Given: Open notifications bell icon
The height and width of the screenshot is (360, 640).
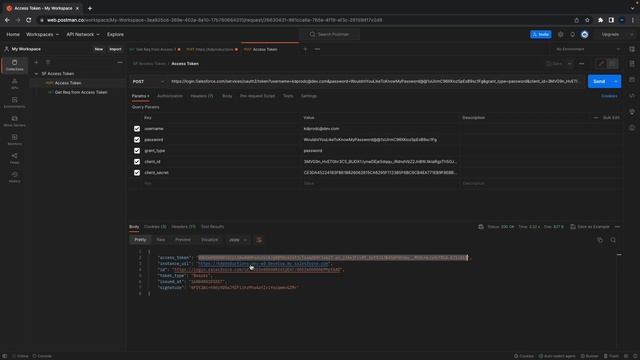Looking at the screenshot, I should pyautogui.click(x=572, y=35).
